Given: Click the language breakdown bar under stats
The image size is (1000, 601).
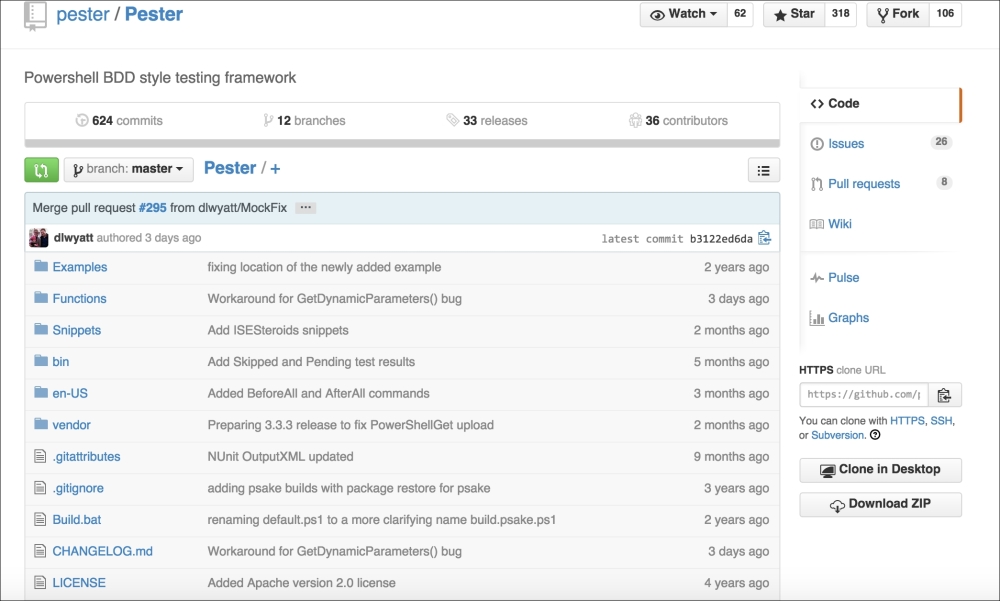Looking at the screenshot, I should [402, 144].
